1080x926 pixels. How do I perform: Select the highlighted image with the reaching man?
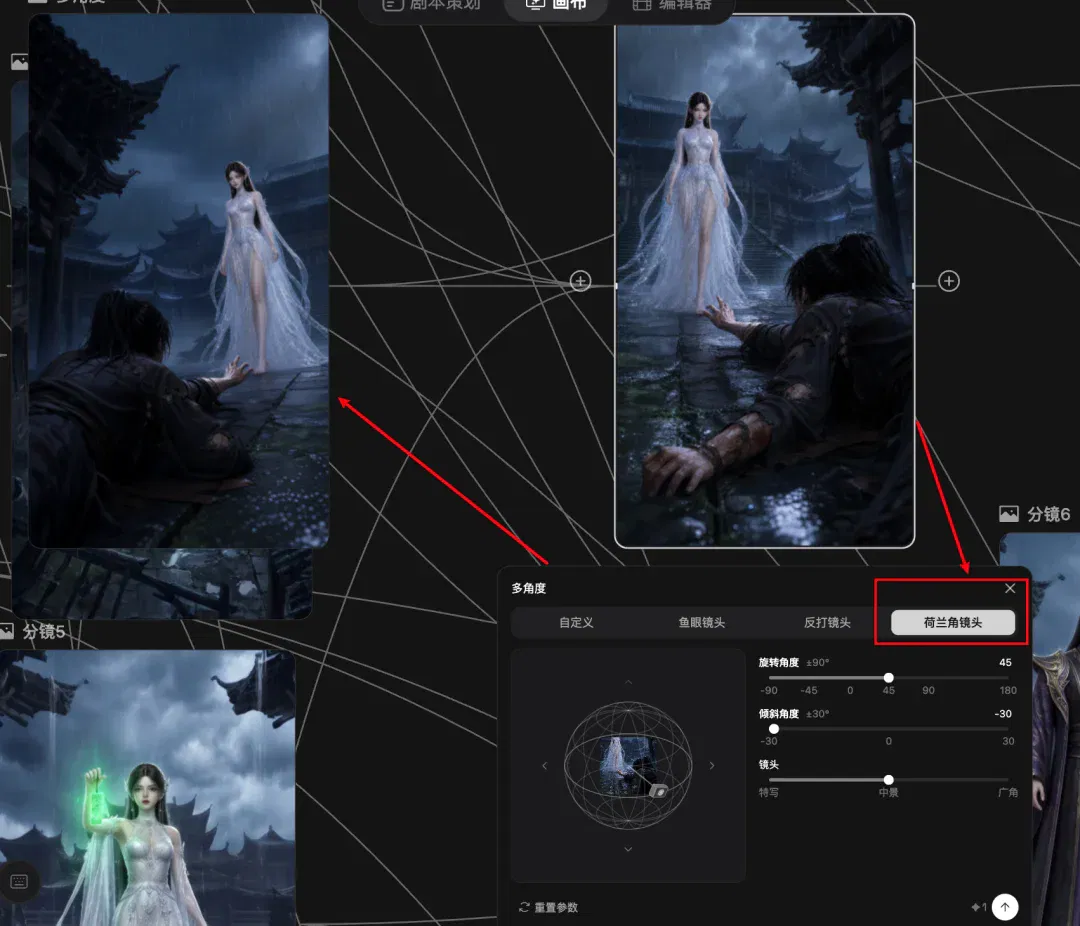click(x=765, y=281)
